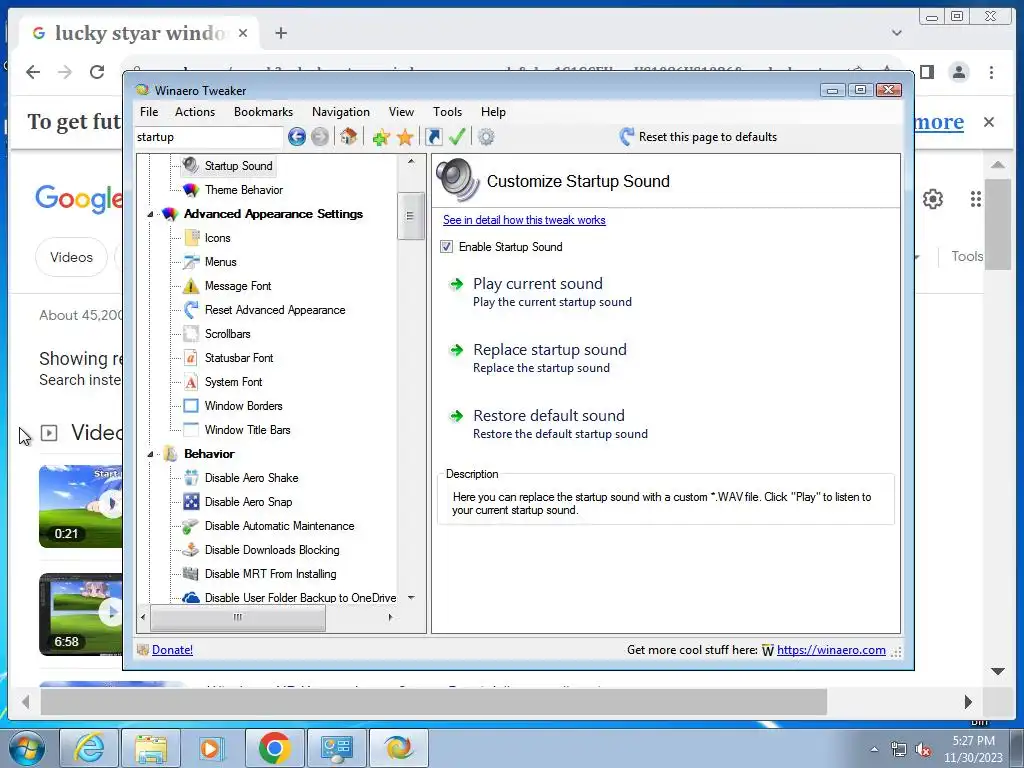The height and width of the screenshot is (768, 1024).
Task: Click the blue Back arrow in Winaero toolbar
Action: 296,136
